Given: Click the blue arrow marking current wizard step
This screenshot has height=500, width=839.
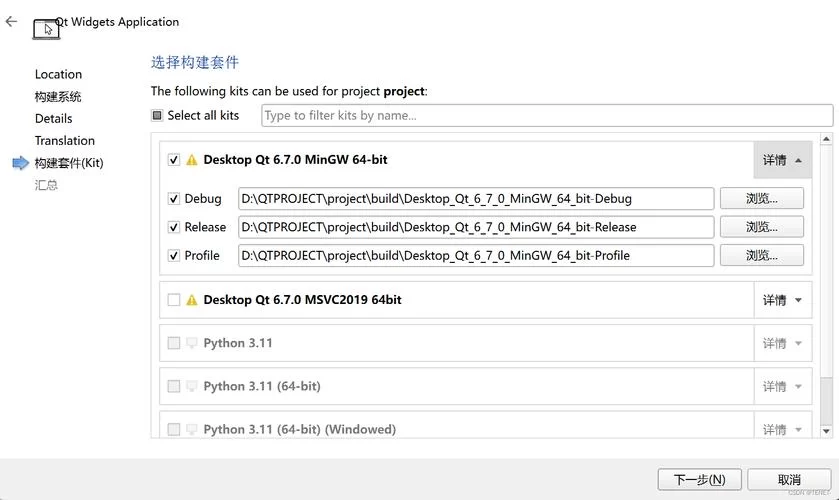Looking at the screenshot, I should [x=20, y=163].
